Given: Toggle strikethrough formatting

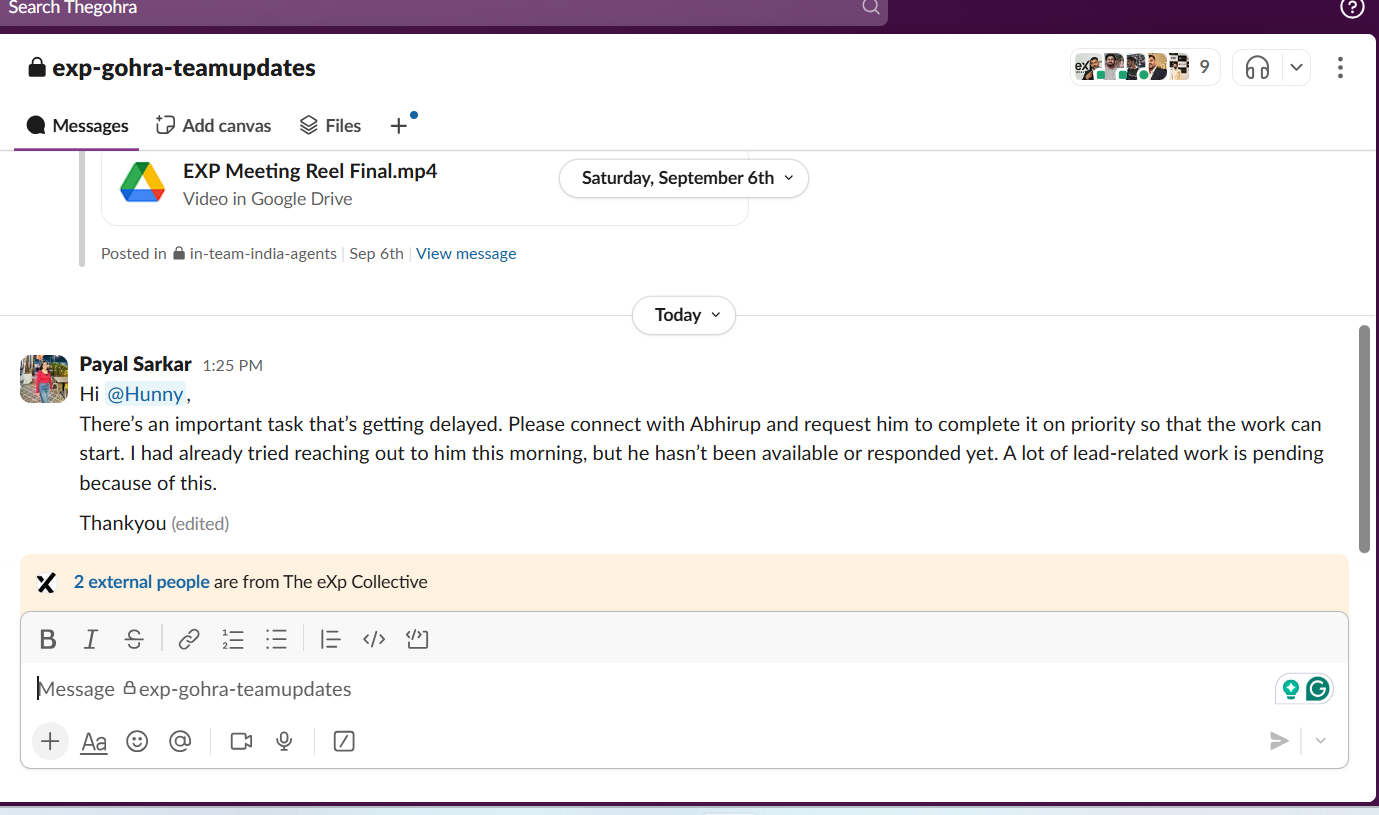Looking at the screenshot, I should [x=134, y=639].
